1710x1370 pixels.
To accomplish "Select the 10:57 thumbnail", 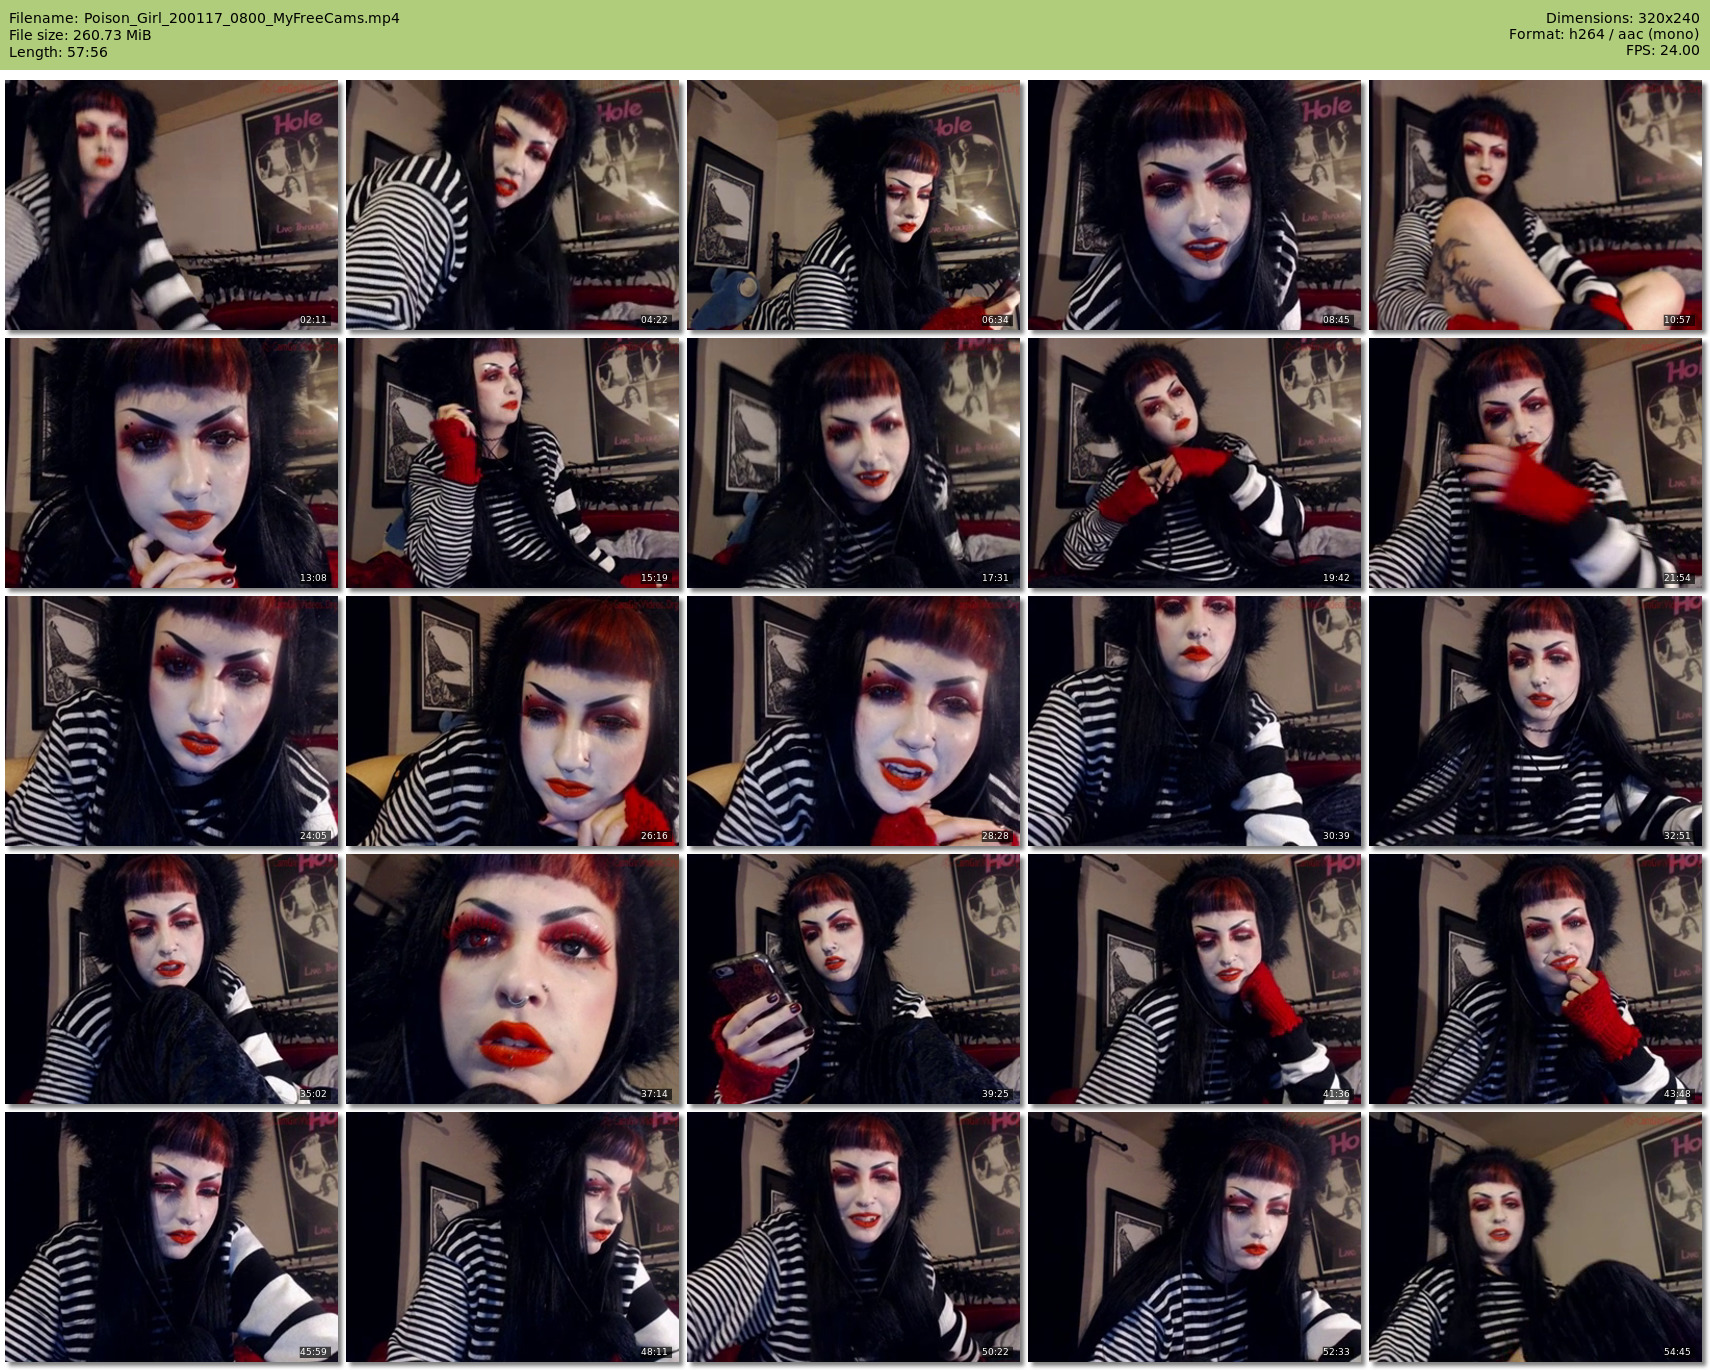I will (1536, 205).
